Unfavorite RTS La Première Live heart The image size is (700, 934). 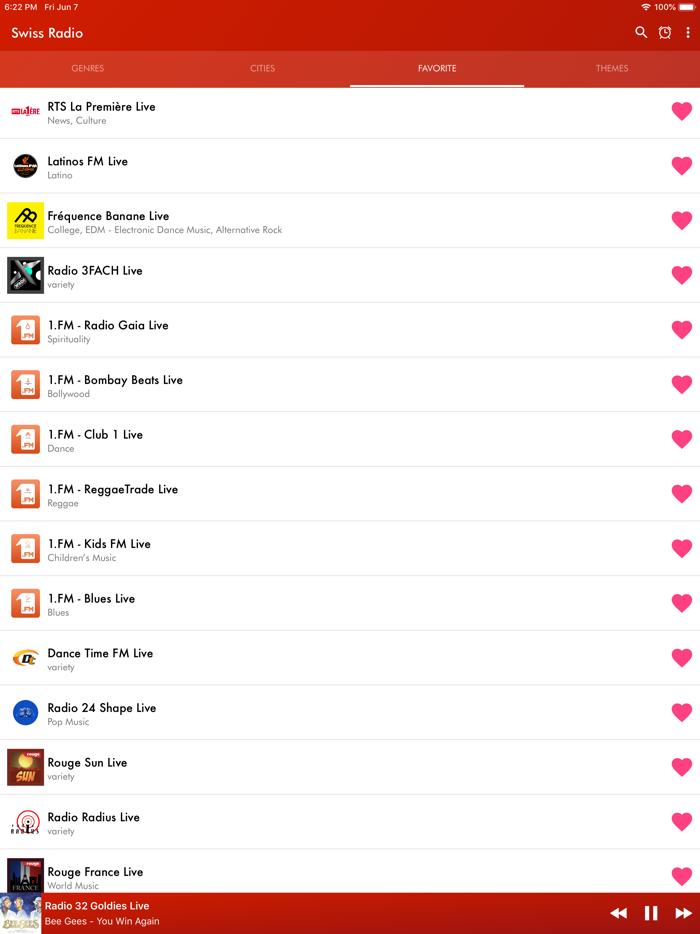[x=682, y=111]
